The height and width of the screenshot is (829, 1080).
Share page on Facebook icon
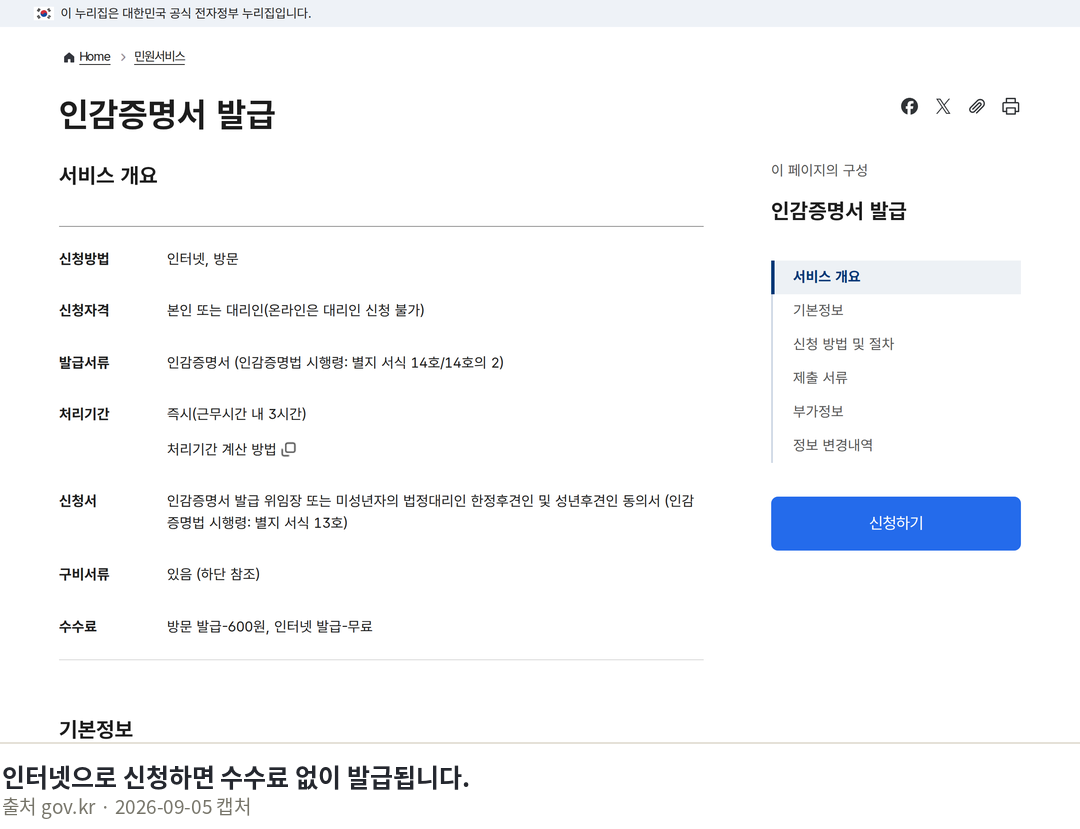909,106
